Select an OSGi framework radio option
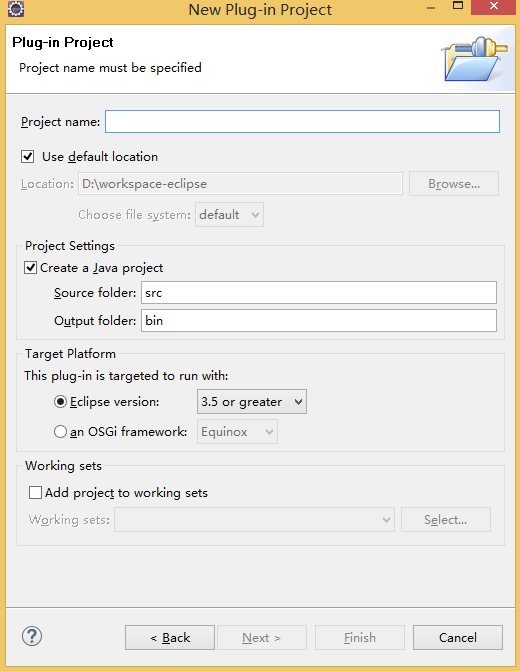520x671 pixels. (60, 431)
